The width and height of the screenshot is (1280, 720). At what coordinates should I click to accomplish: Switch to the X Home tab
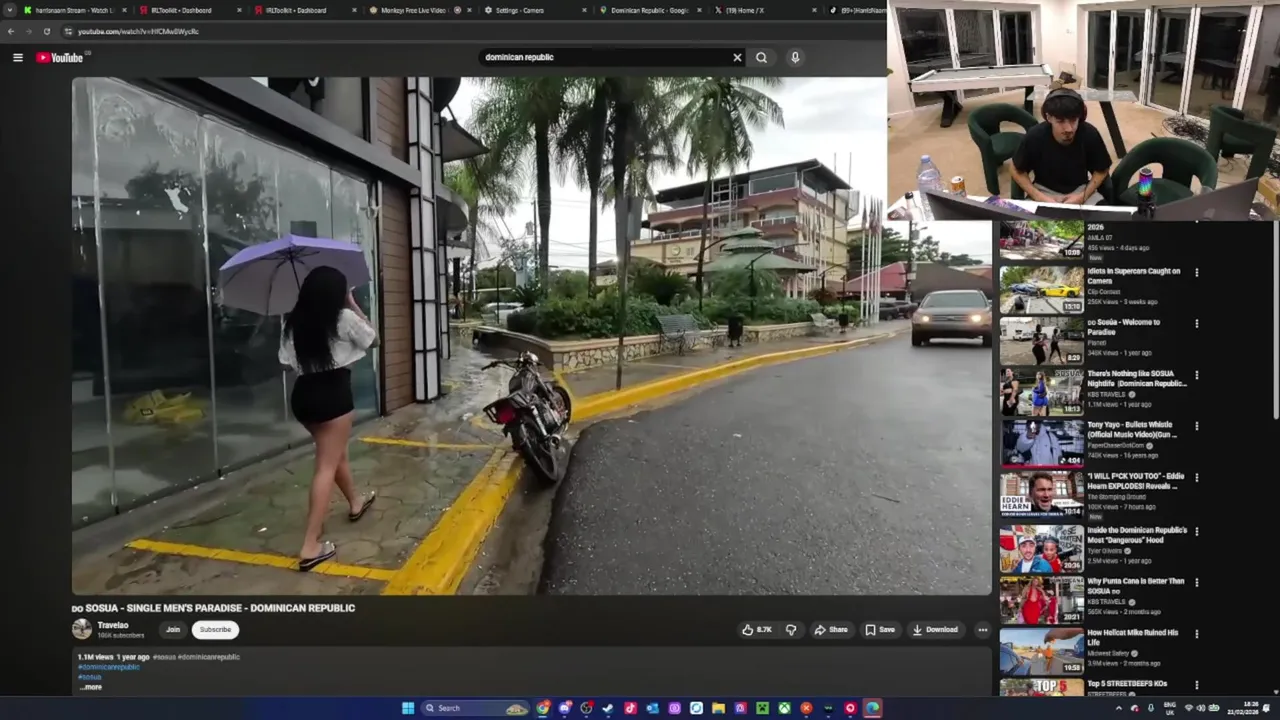(763, 10)
